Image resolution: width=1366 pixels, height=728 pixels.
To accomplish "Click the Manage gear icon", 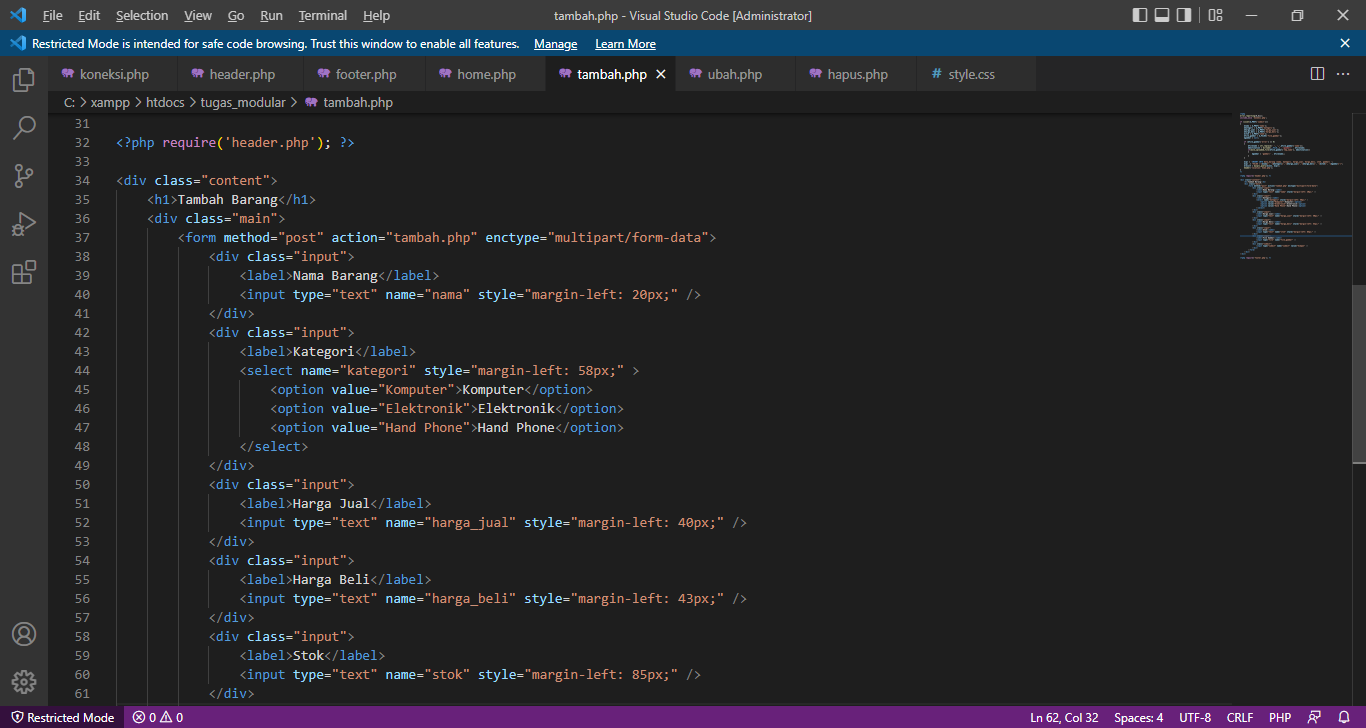I will [24, 682].
